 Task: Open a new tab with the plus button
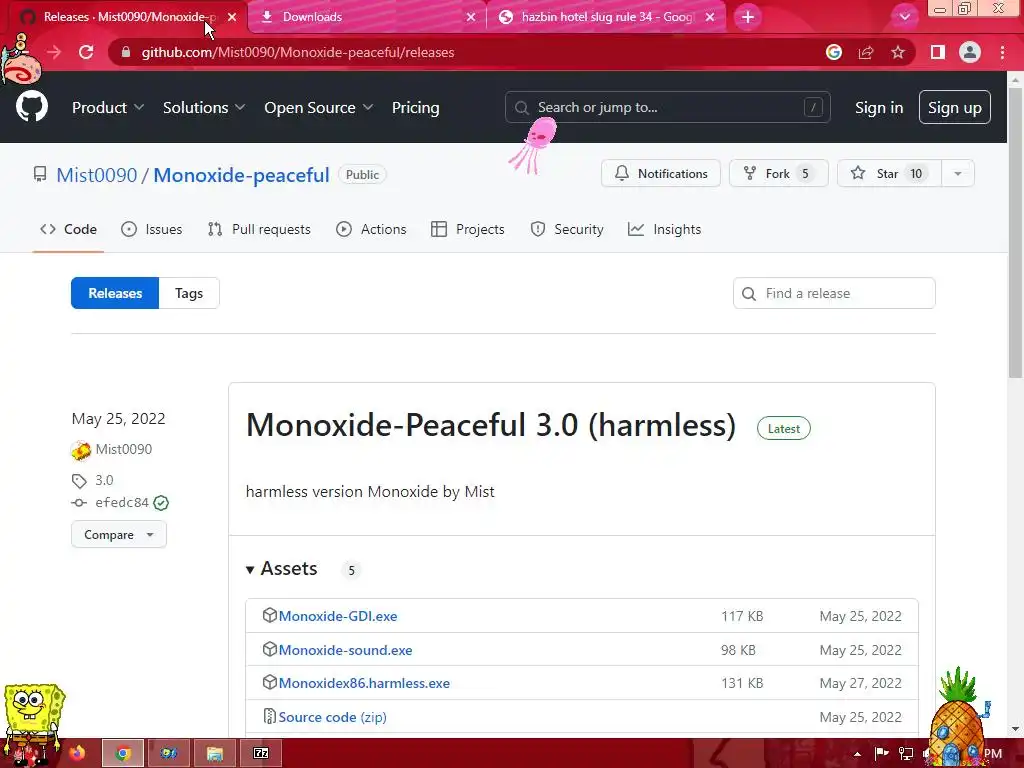pyautogui.click(x=748, y=17)
